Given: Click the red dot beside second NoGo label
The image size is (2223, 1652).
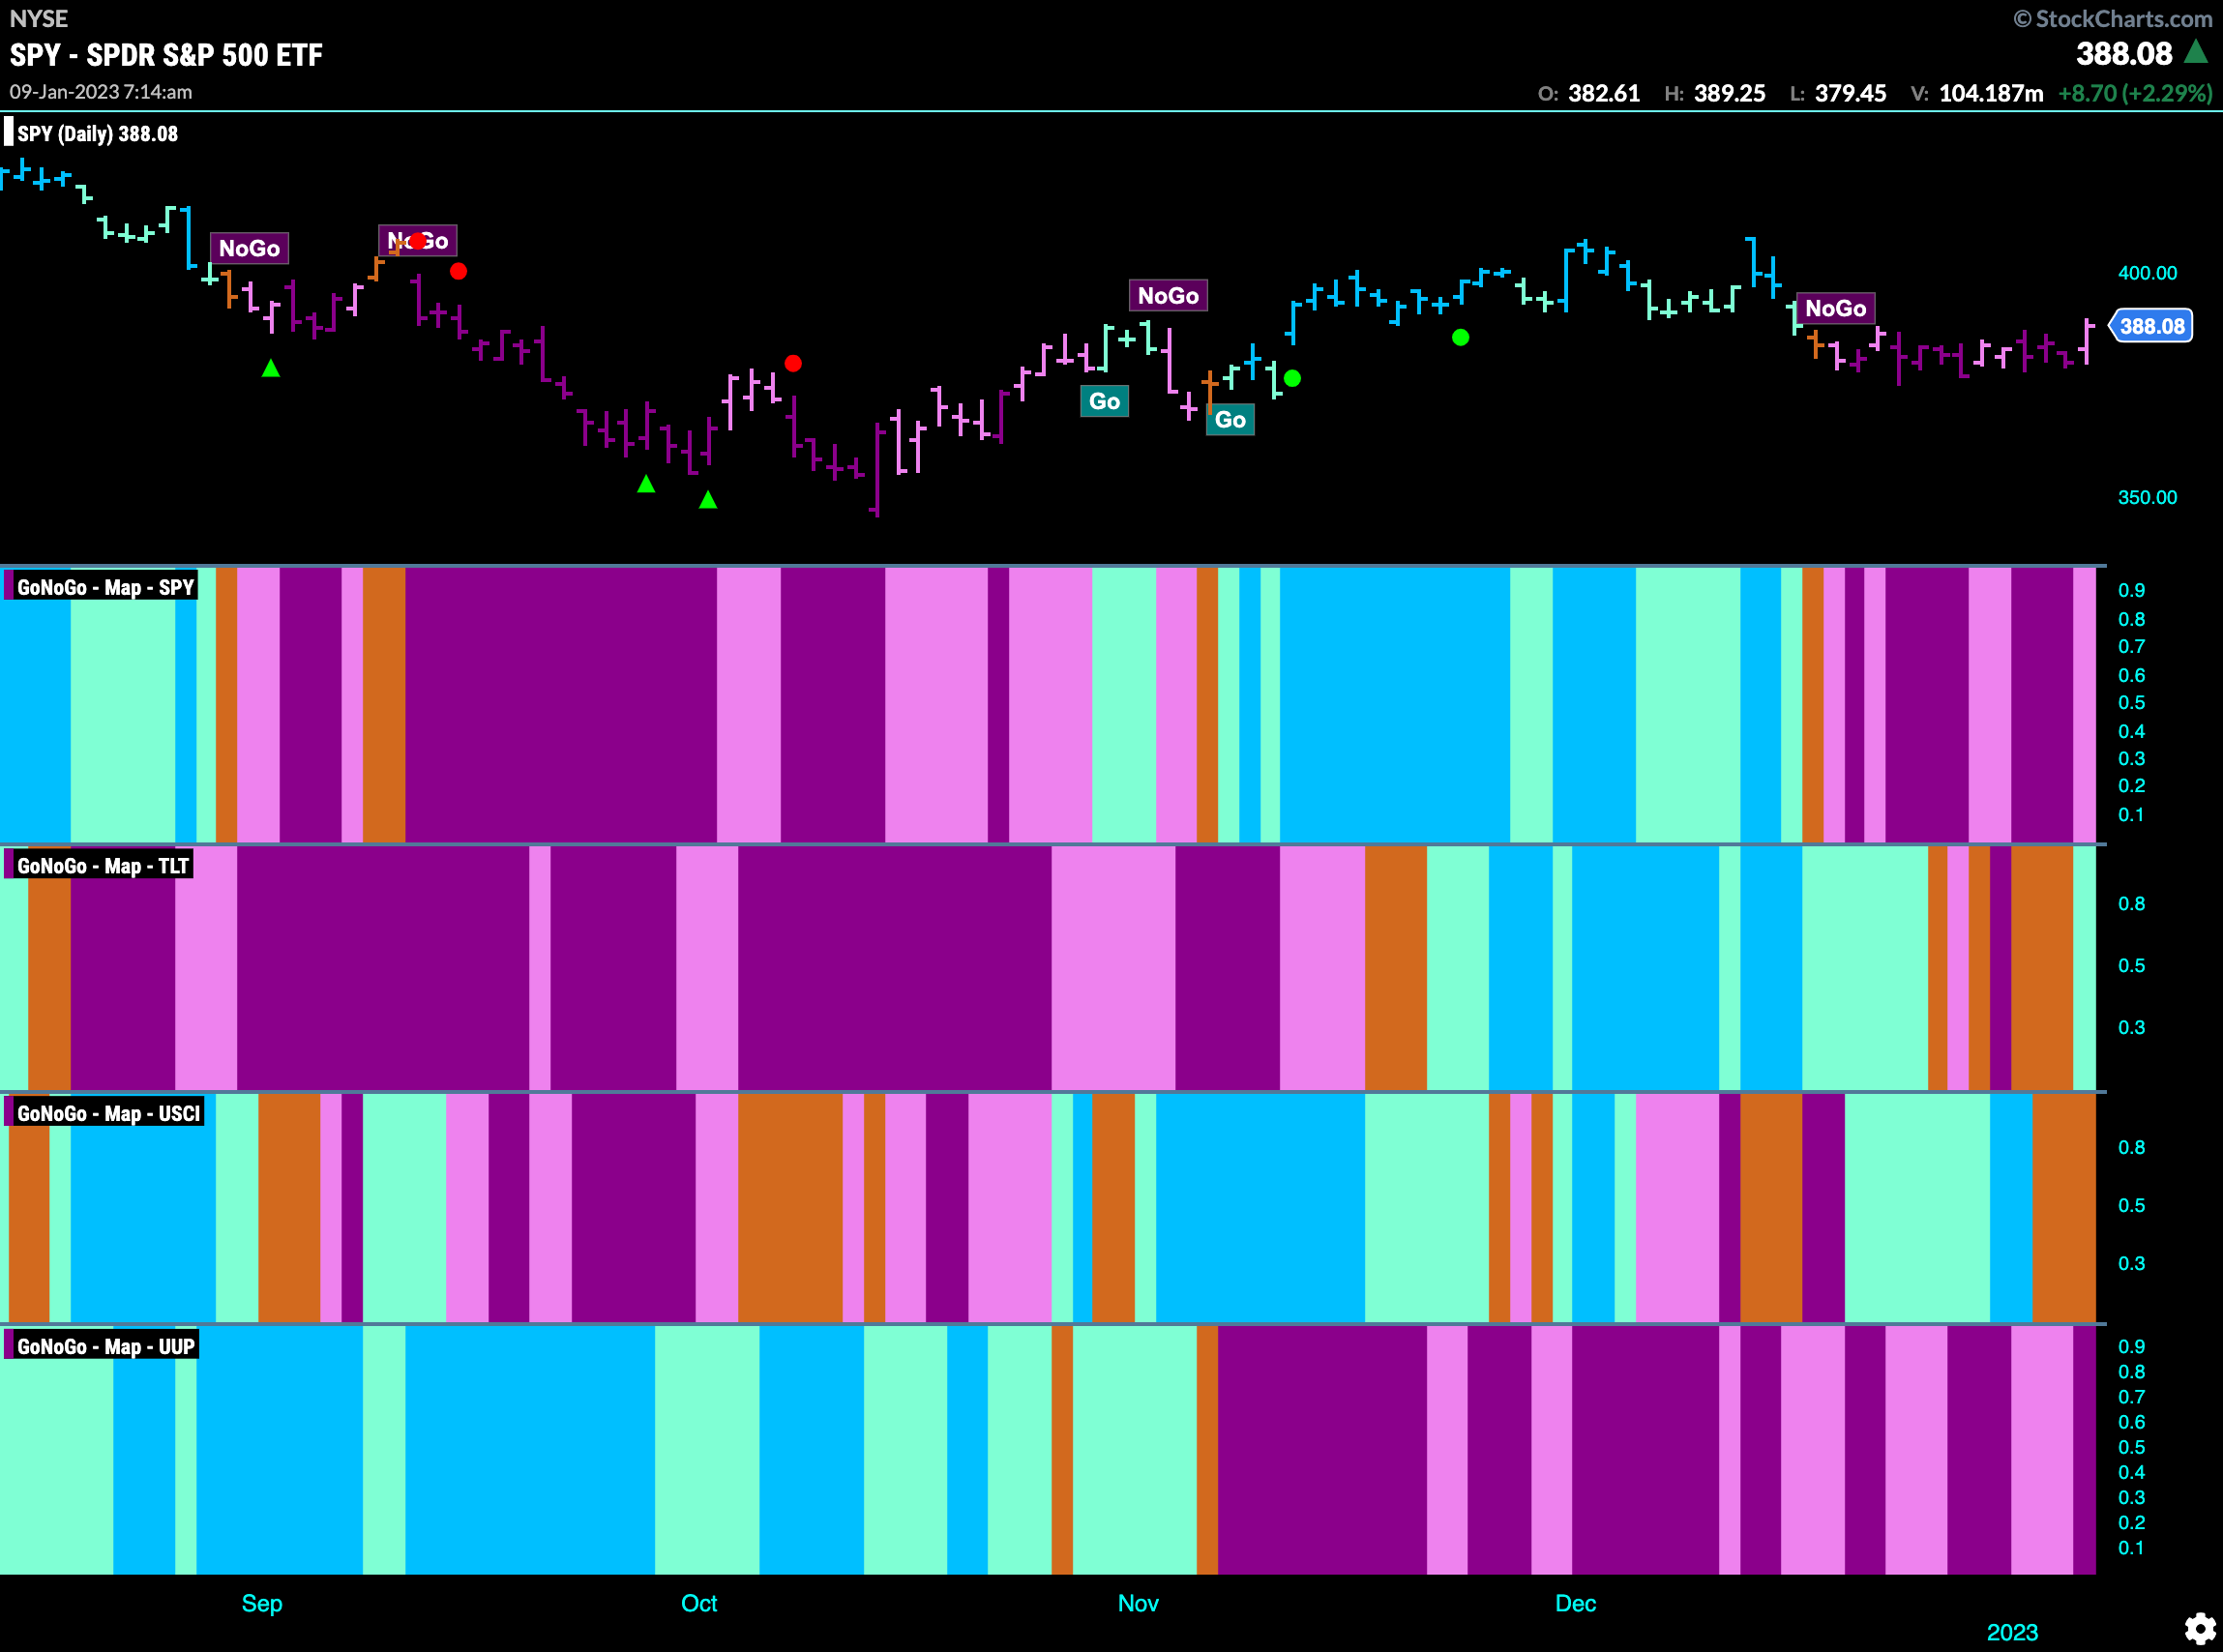Looking at the screenshot, I should [x=458, y=271].
